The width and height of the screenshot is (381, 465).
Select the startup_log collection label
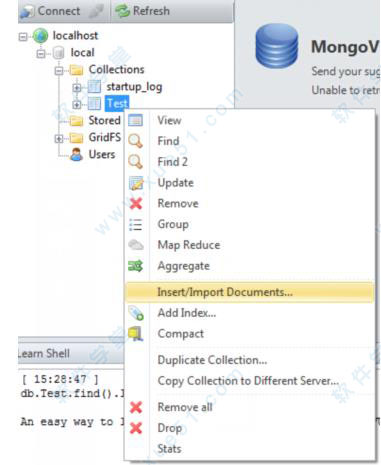134,87
